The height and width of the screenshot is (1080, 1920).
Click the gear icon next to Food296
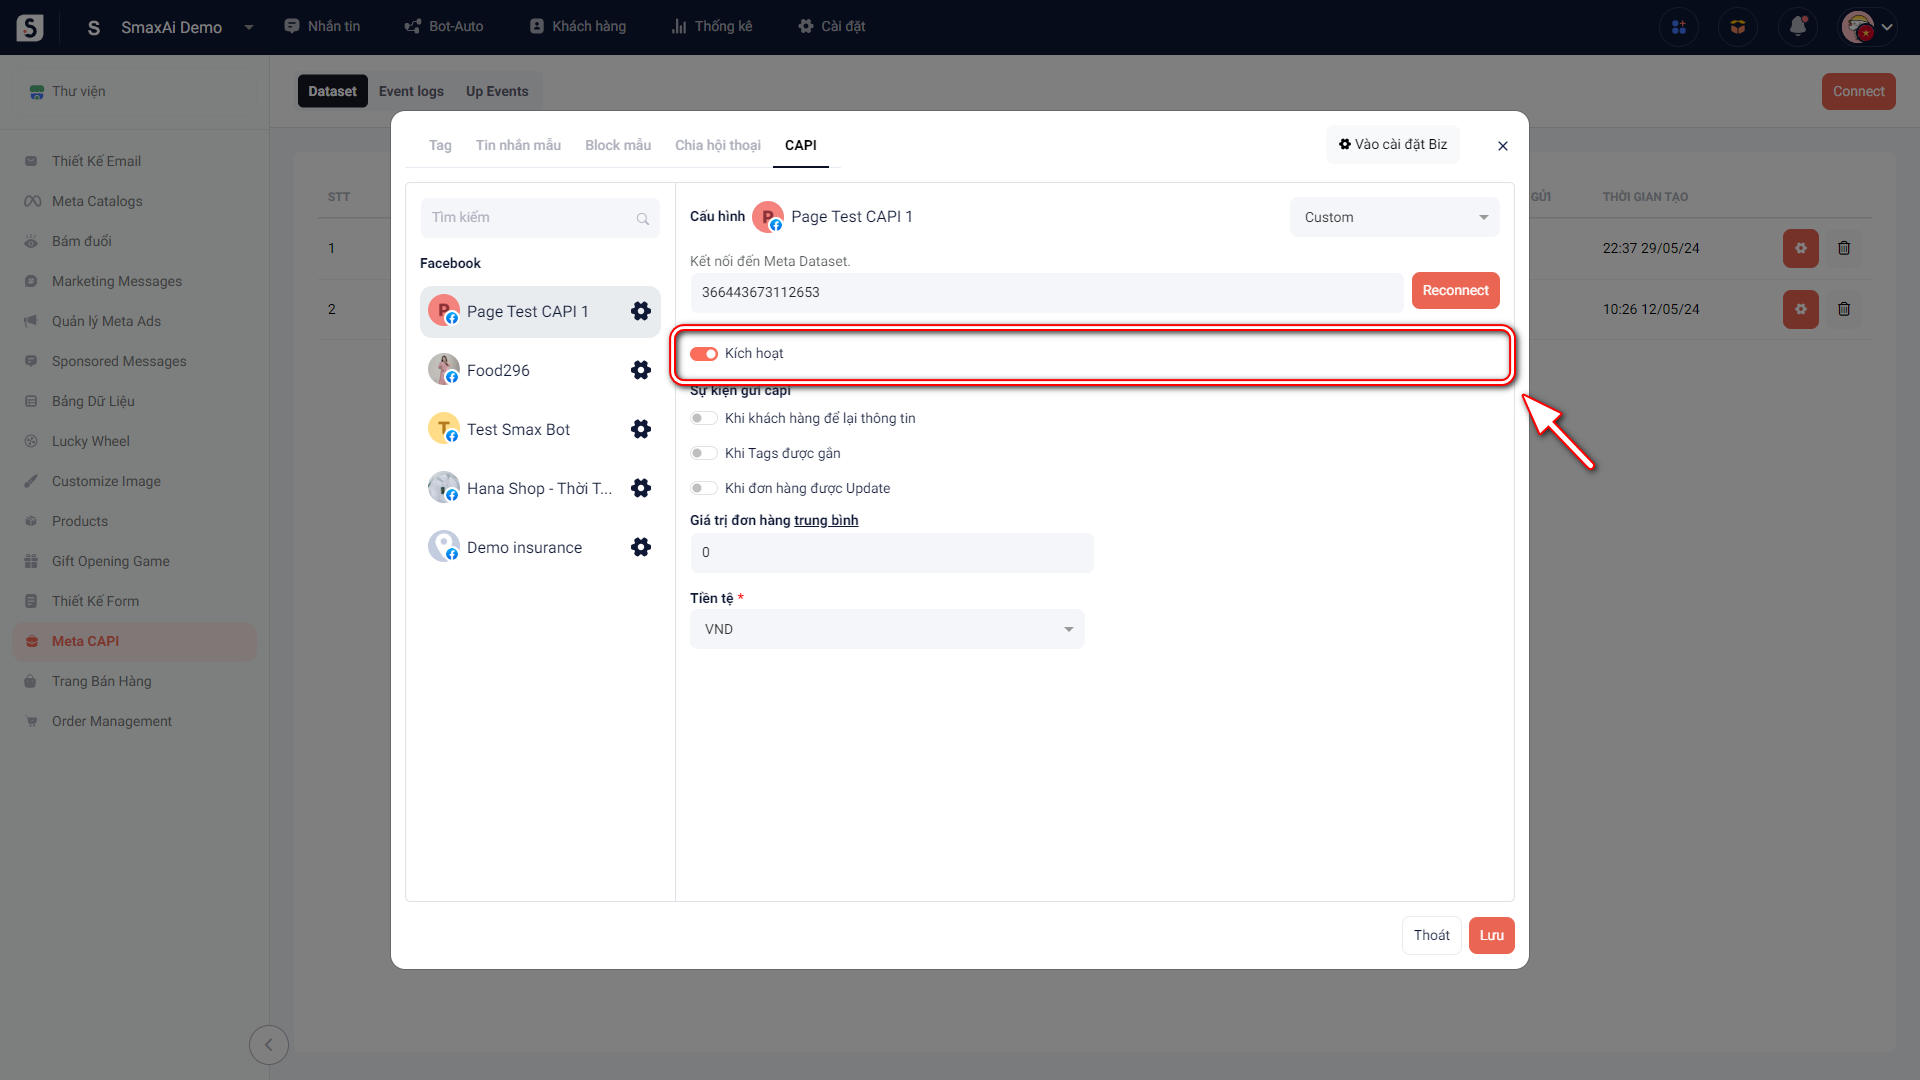coord(641,370)
